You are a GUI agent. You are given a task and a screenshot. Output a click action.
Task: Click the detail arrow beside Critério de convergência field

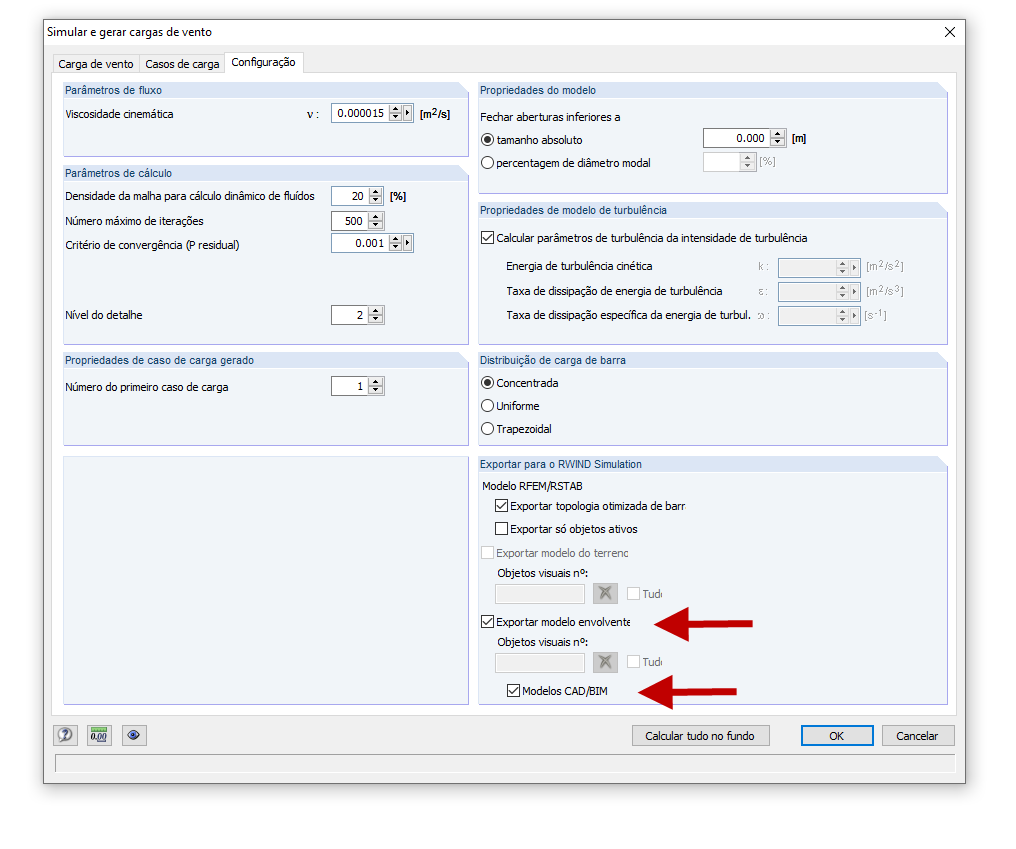point(409,242)
